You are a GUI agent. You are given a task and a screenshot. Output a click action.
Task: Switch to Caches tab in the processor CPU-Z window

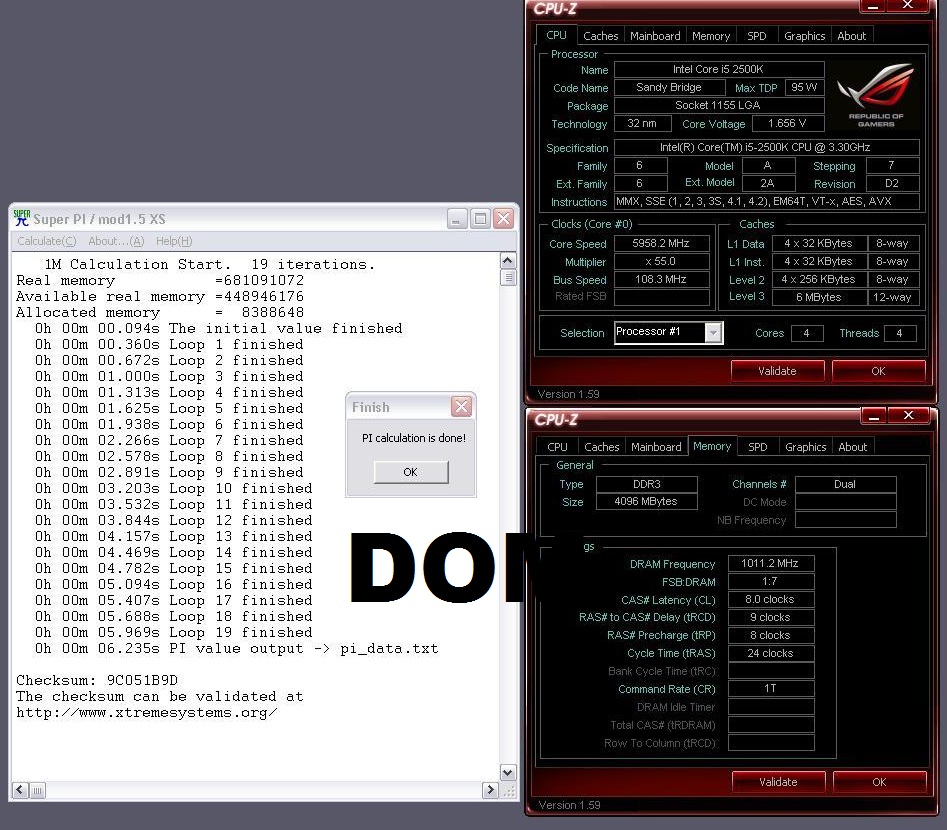tap(600, 36)
